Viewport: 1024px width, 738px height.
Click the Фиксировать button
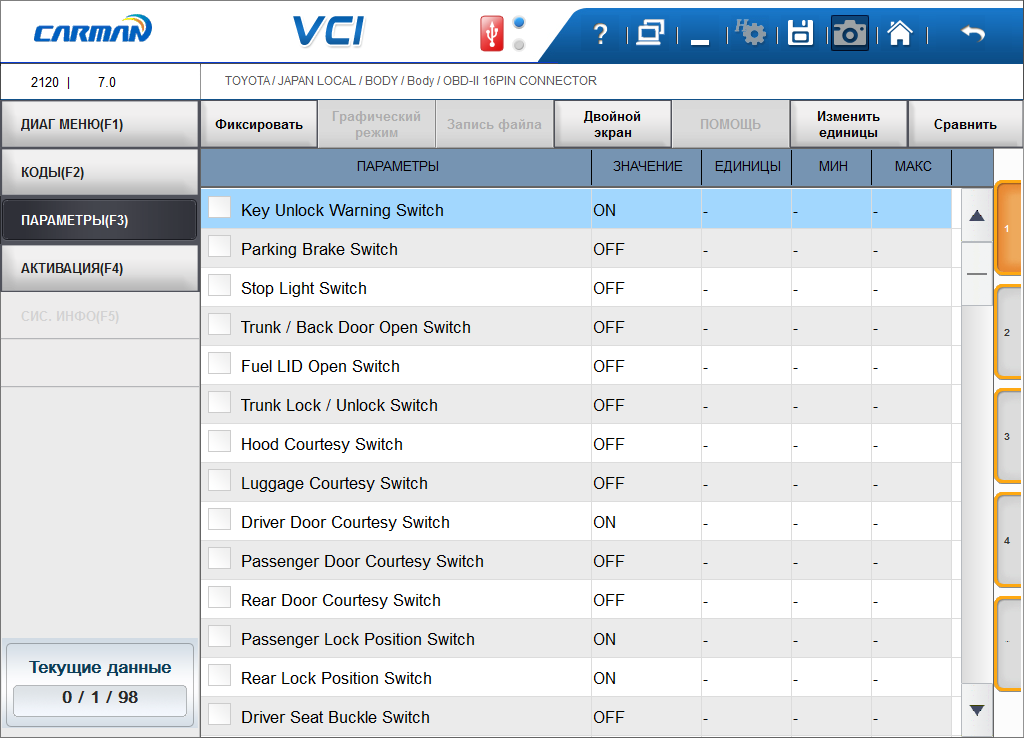tap(259, 124)
